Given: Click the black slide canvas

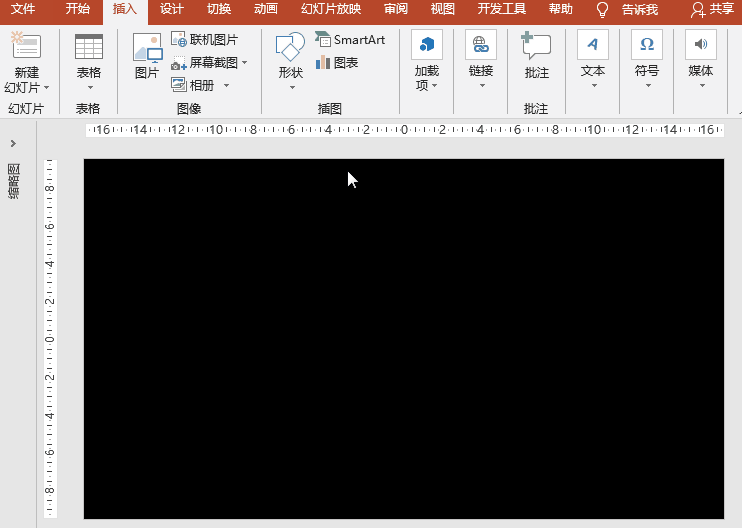Looking at the screenshot, I should pos(404,339).
